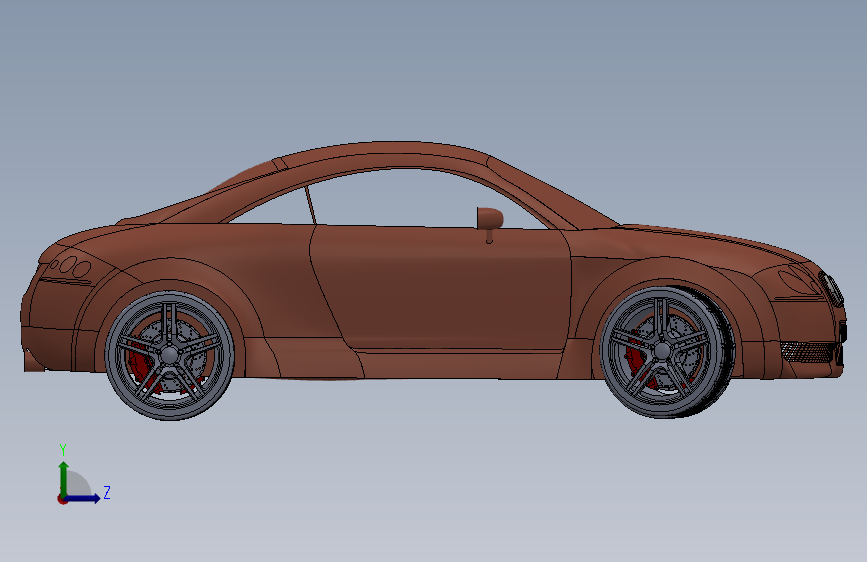Select the side skirt below the door
The width and height of the screenshot is (867, 562).
[x=459, y=364]
